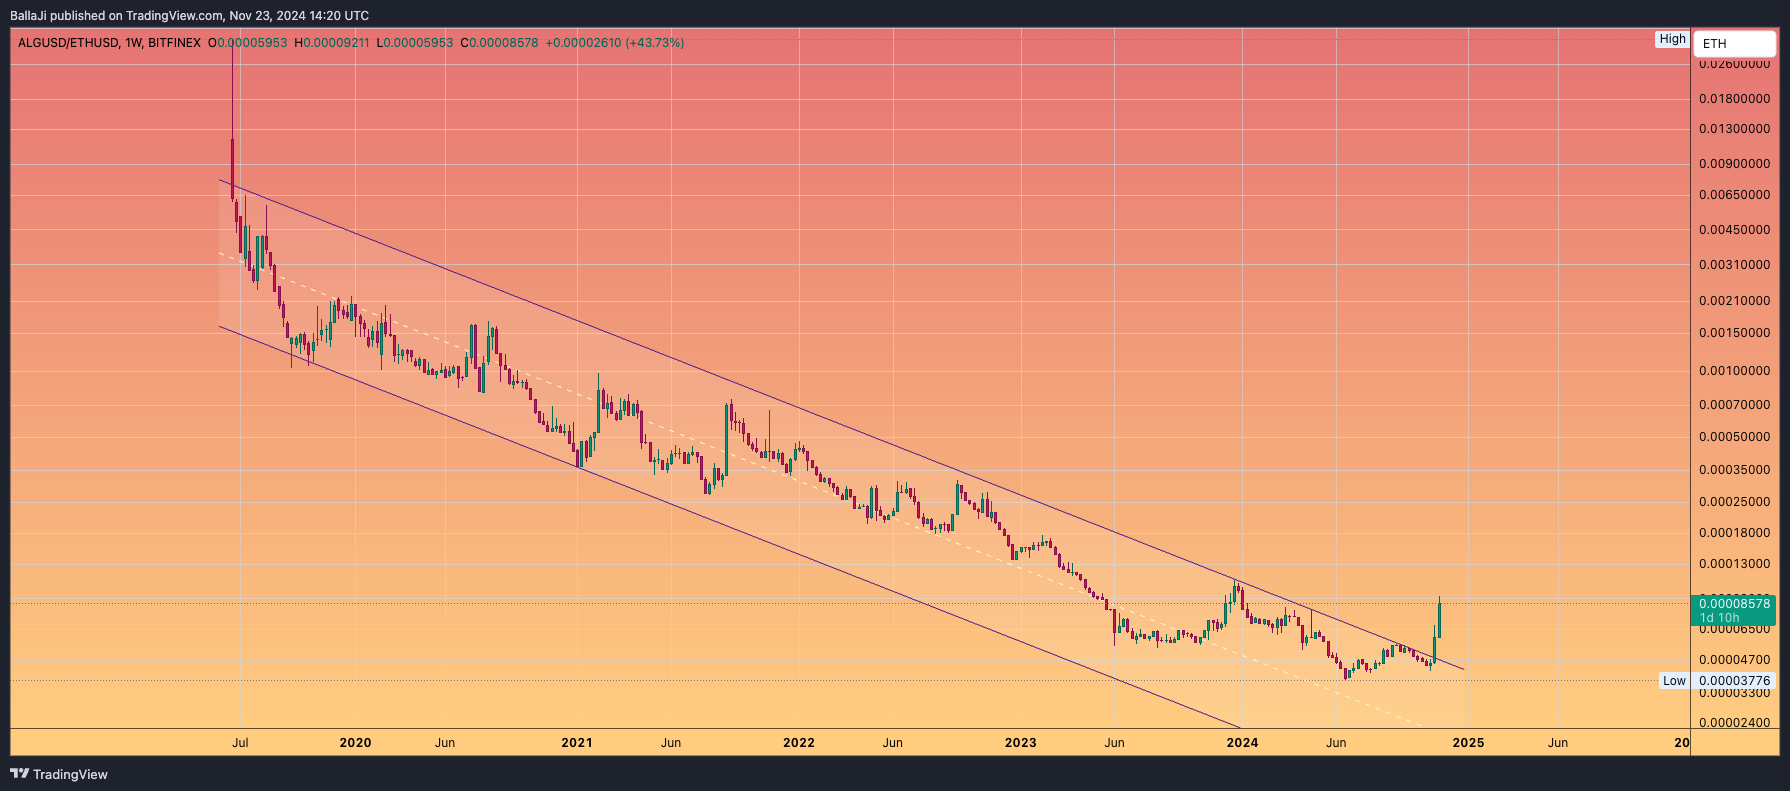Screen dimensions: 1790x791
Task: Click the 0.01300000 price axis label
Action: (x=1734, y=129)
